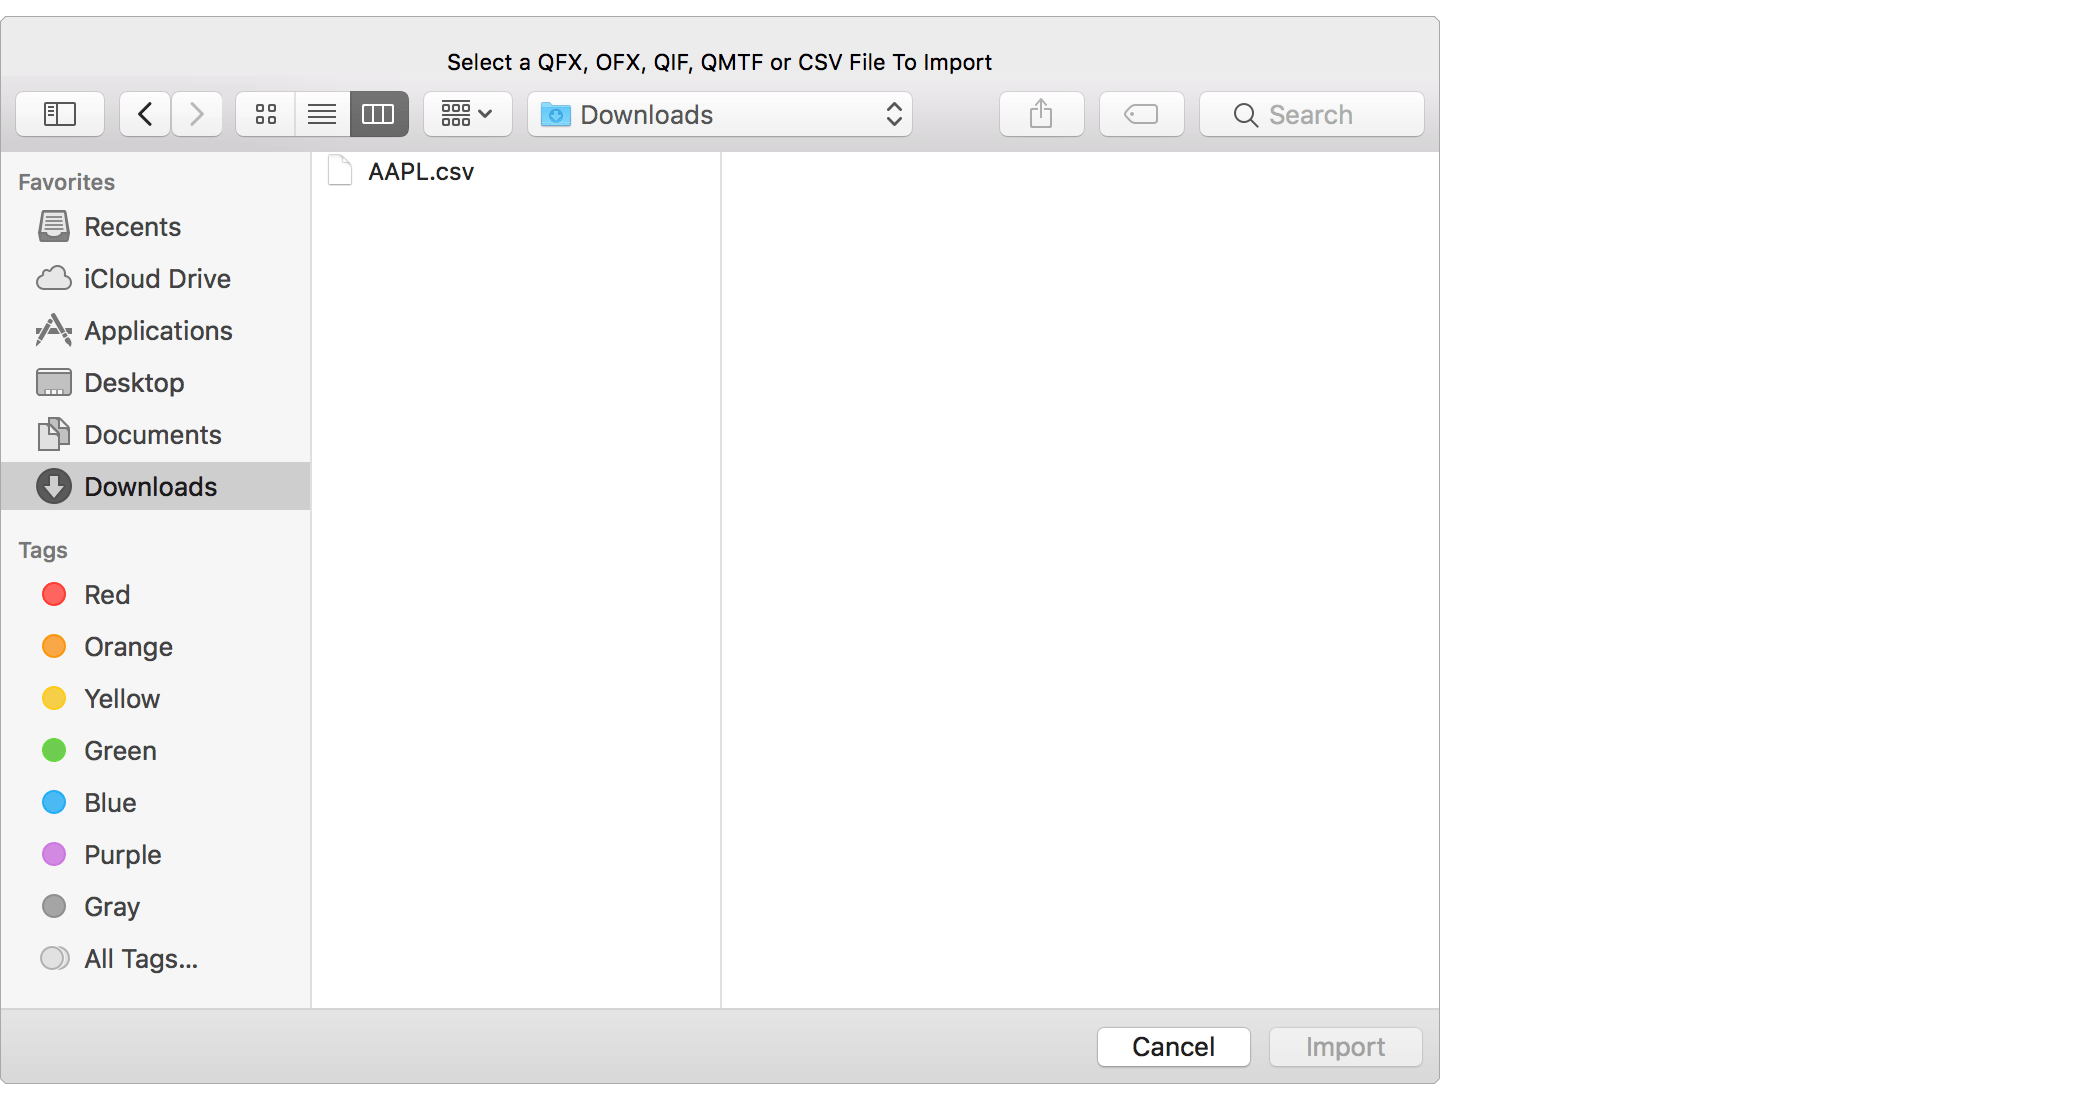Viewport: 2100px width, 1100px height.
Task: Expand the path selector chevrons
Action: tap(893, 114)
